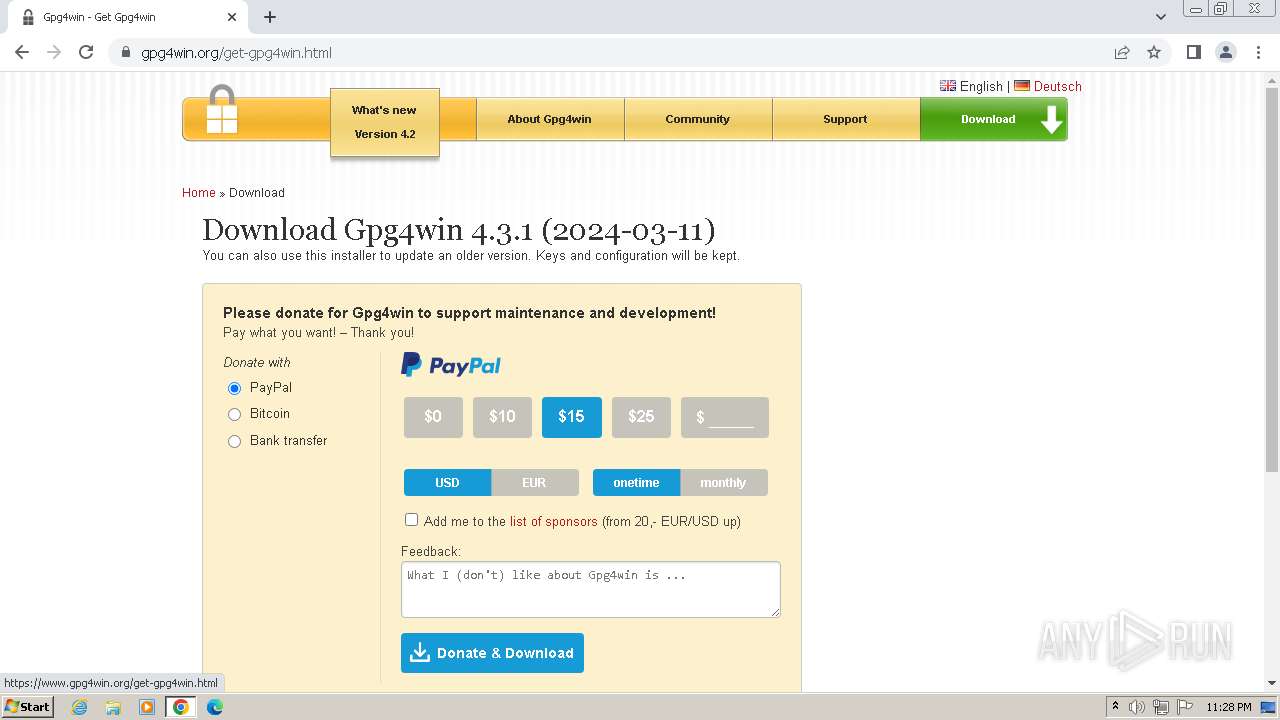Open the list of sponsors link
This screenshot has width=1280, height=720.
[554, 521]
